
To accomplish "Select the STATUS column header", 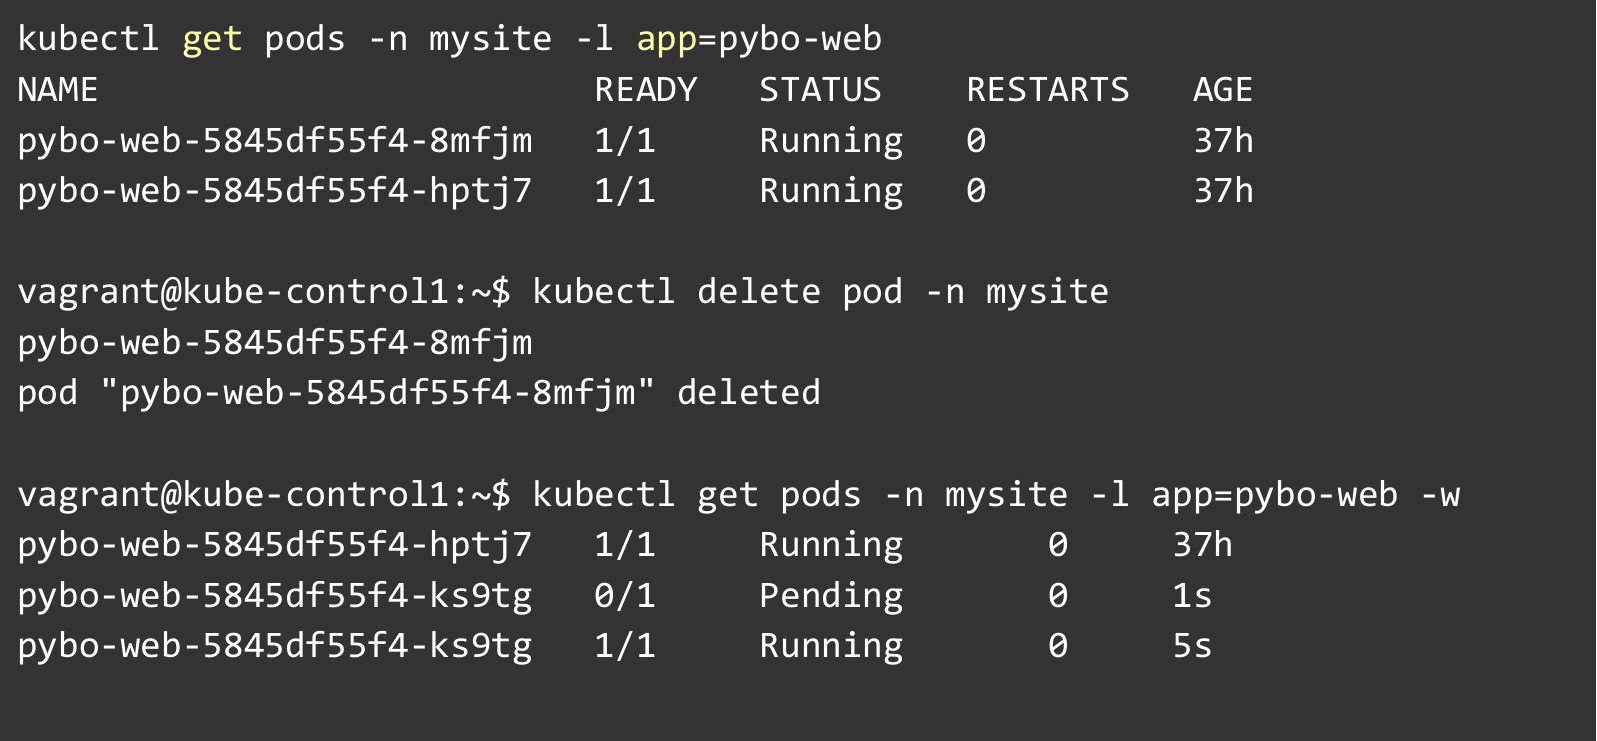I will 820,90.
